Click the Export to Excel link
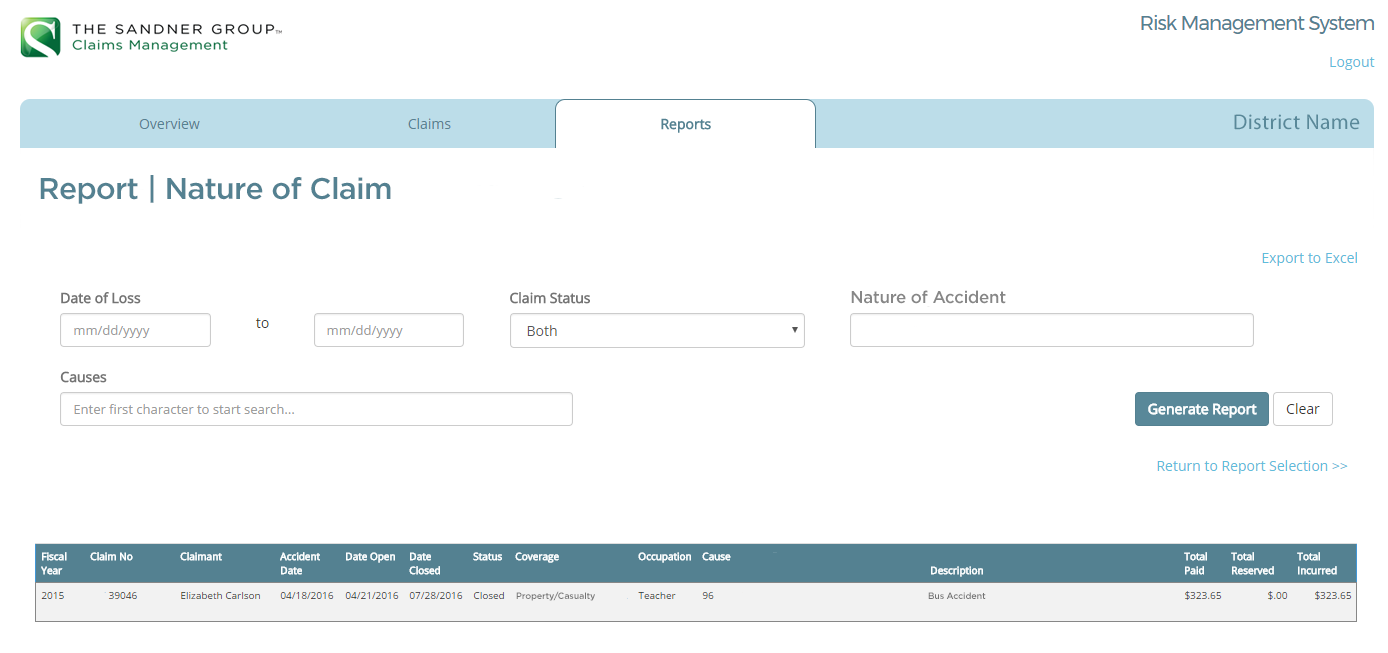Viewport: 1388px width, 653px height. pyautogui.click(x=1309, y=258)
